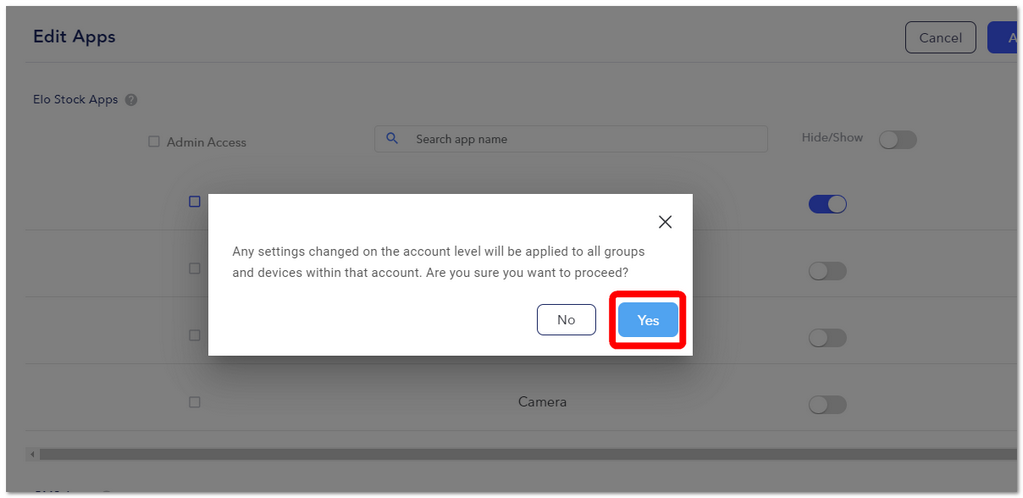Click the left arrow of horizontal scrollbar
Viewport: 1023px width, 498px height.
coord(31,454)
